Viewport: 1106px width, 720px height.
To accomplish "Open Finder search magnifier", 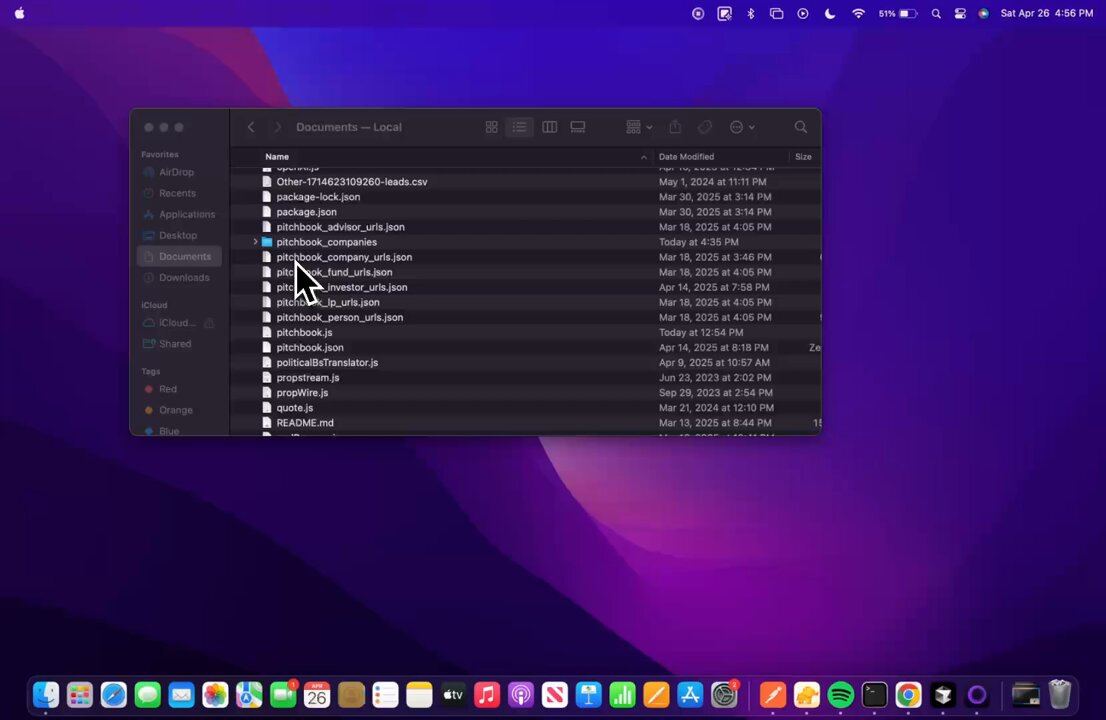I will point(800,127).
